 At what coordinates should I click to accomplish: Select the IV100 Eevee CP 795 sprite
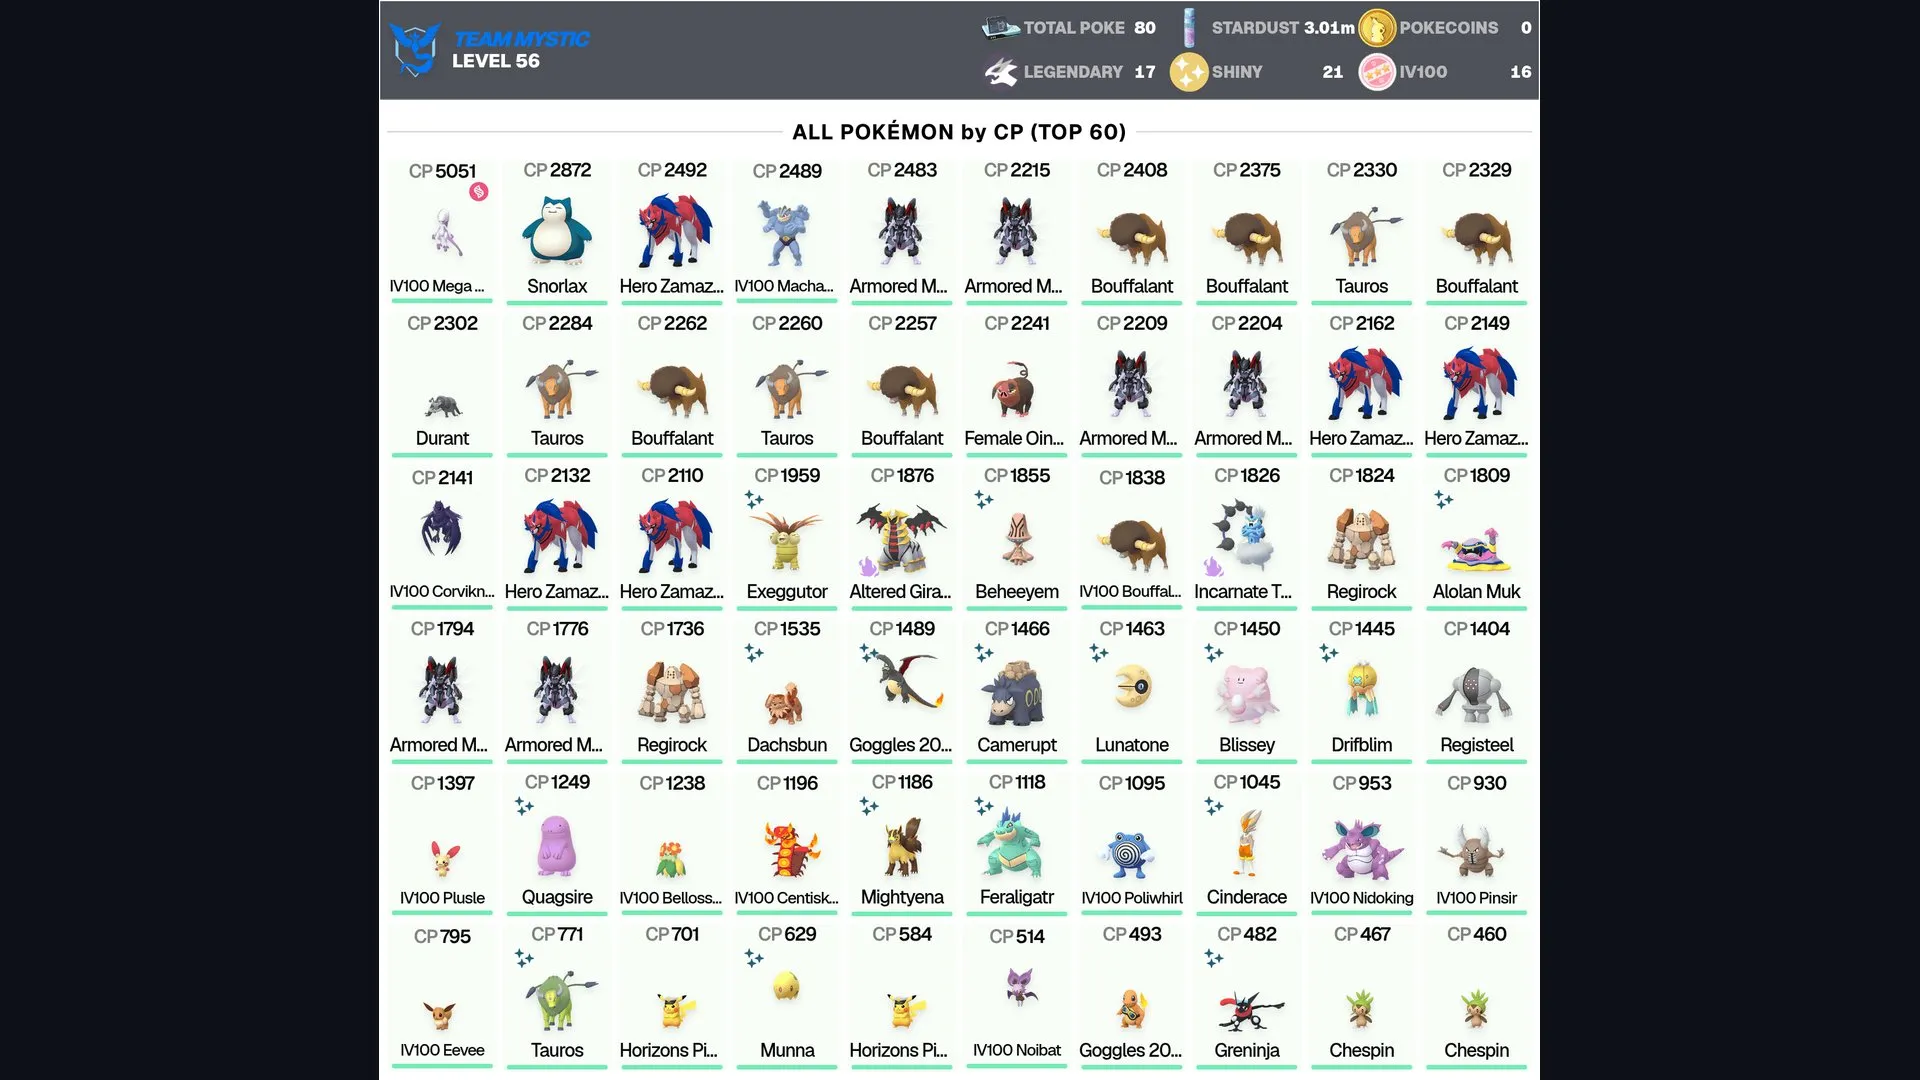[439, 1016]
